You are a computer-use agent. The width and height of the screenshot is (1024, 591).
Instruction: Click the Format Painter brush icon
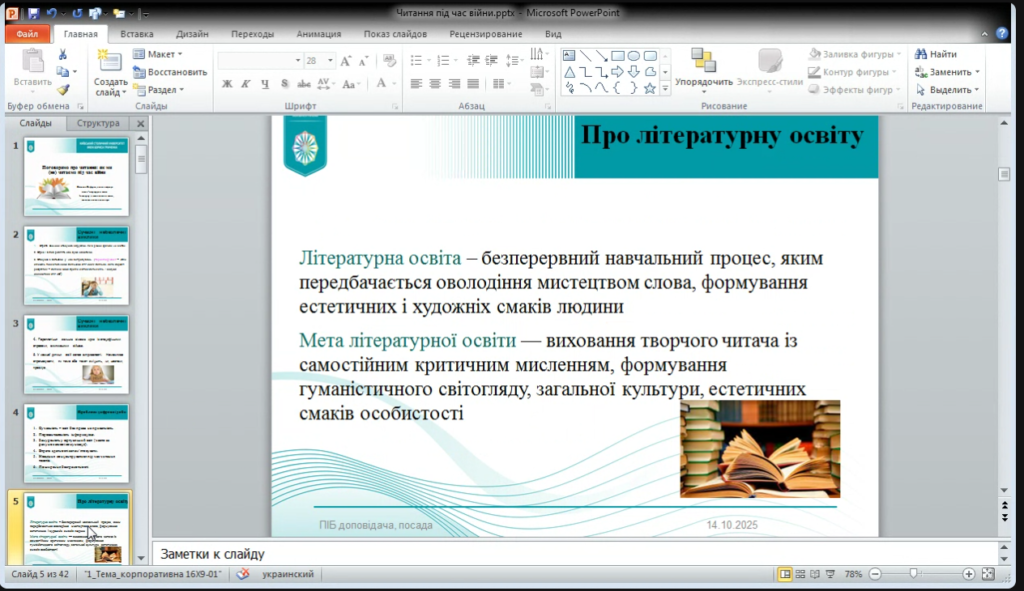tap(63, 89)
